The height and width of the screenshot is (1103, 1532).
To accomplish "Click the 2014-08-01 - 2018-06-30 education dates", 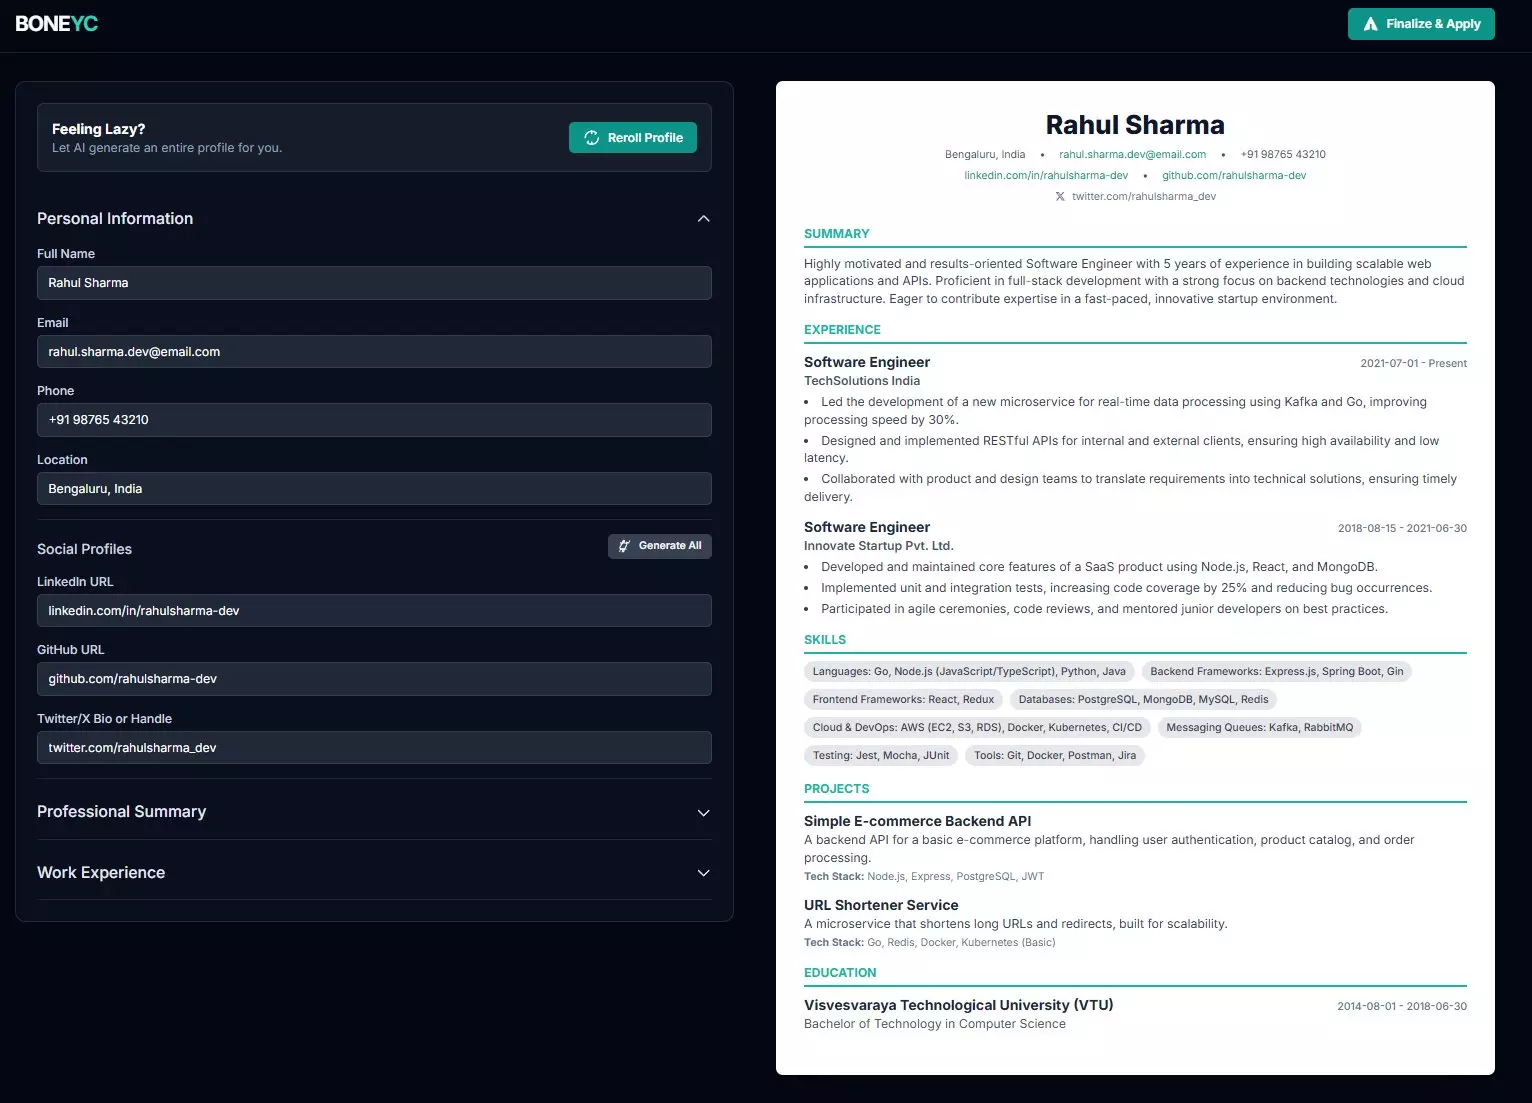I will [1402, 1007].
